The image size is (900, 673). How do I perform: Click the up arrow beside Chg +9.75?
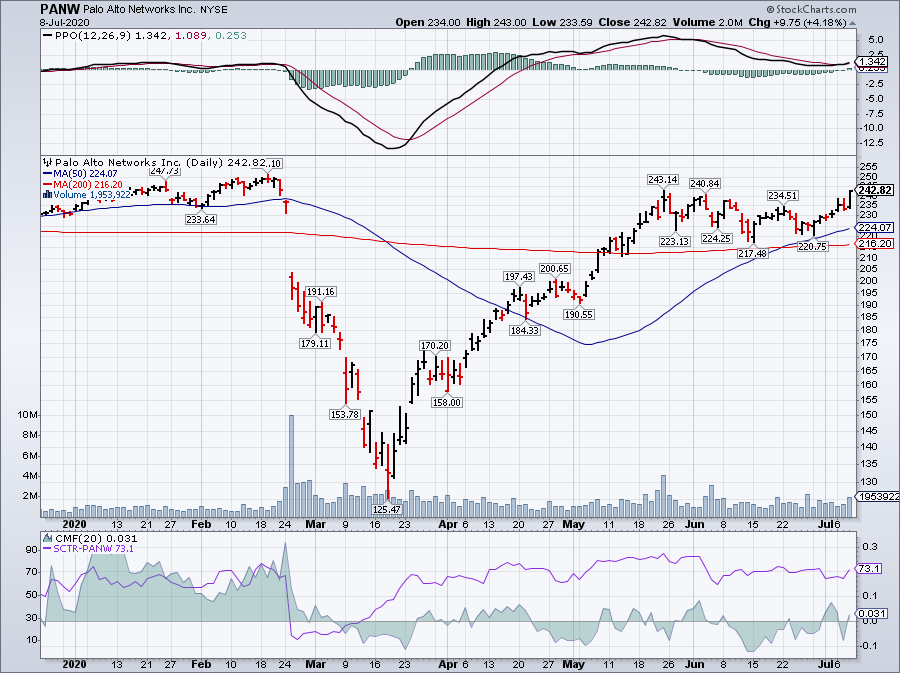tap(852, 23)
